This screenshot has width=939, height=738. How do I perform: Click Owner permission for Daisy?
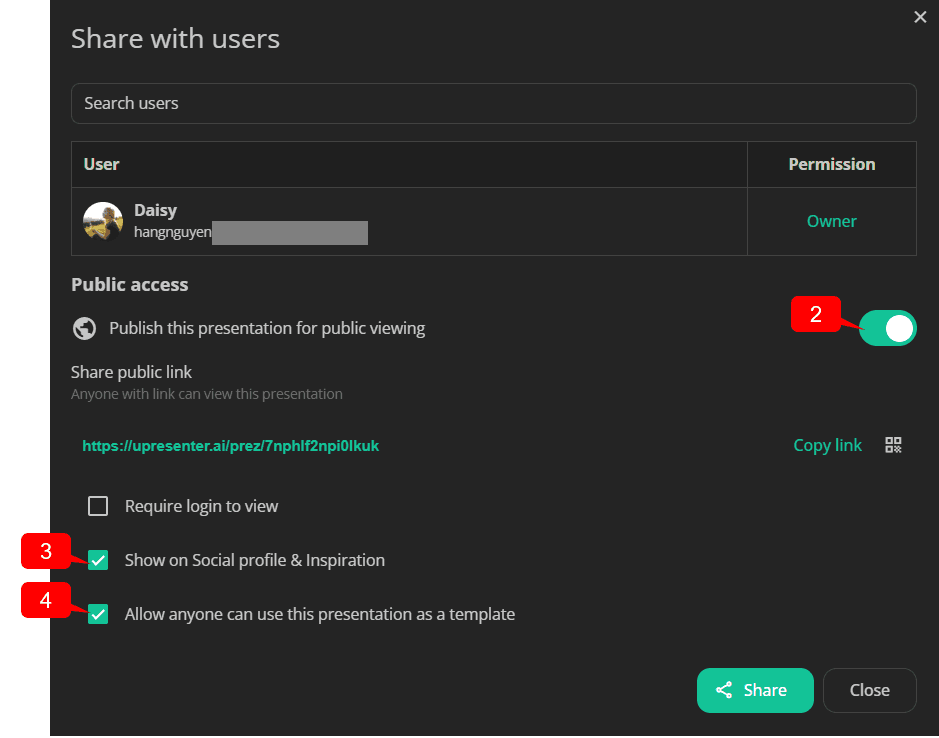tap(831, 221)
